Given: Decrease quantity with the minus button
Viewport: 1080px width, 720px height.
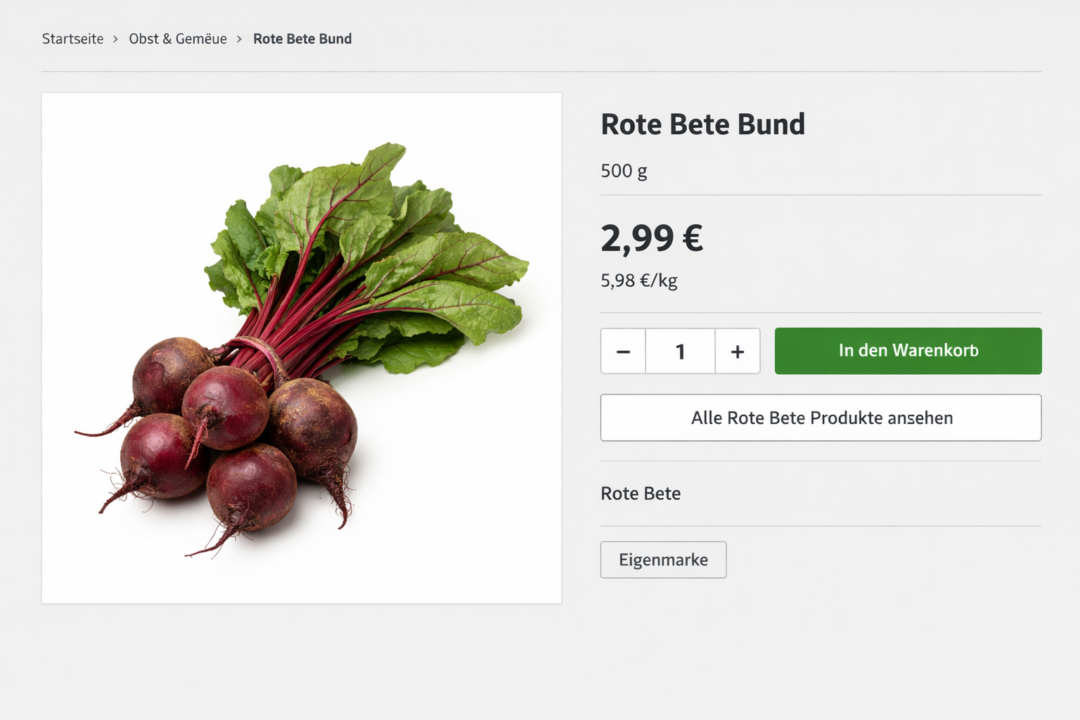Looking at the screenshot, I should coord(623,351).
